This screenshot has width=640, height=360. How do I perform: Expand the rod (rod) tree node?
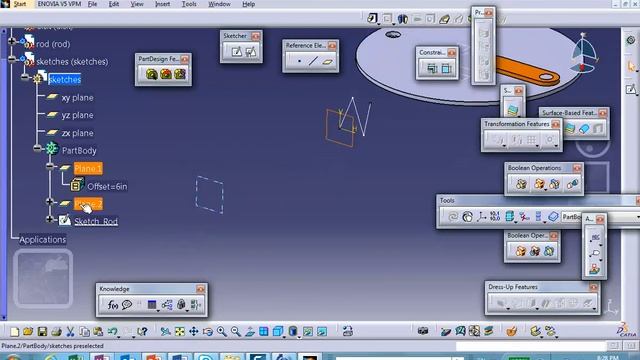click(x=12, y=41)
